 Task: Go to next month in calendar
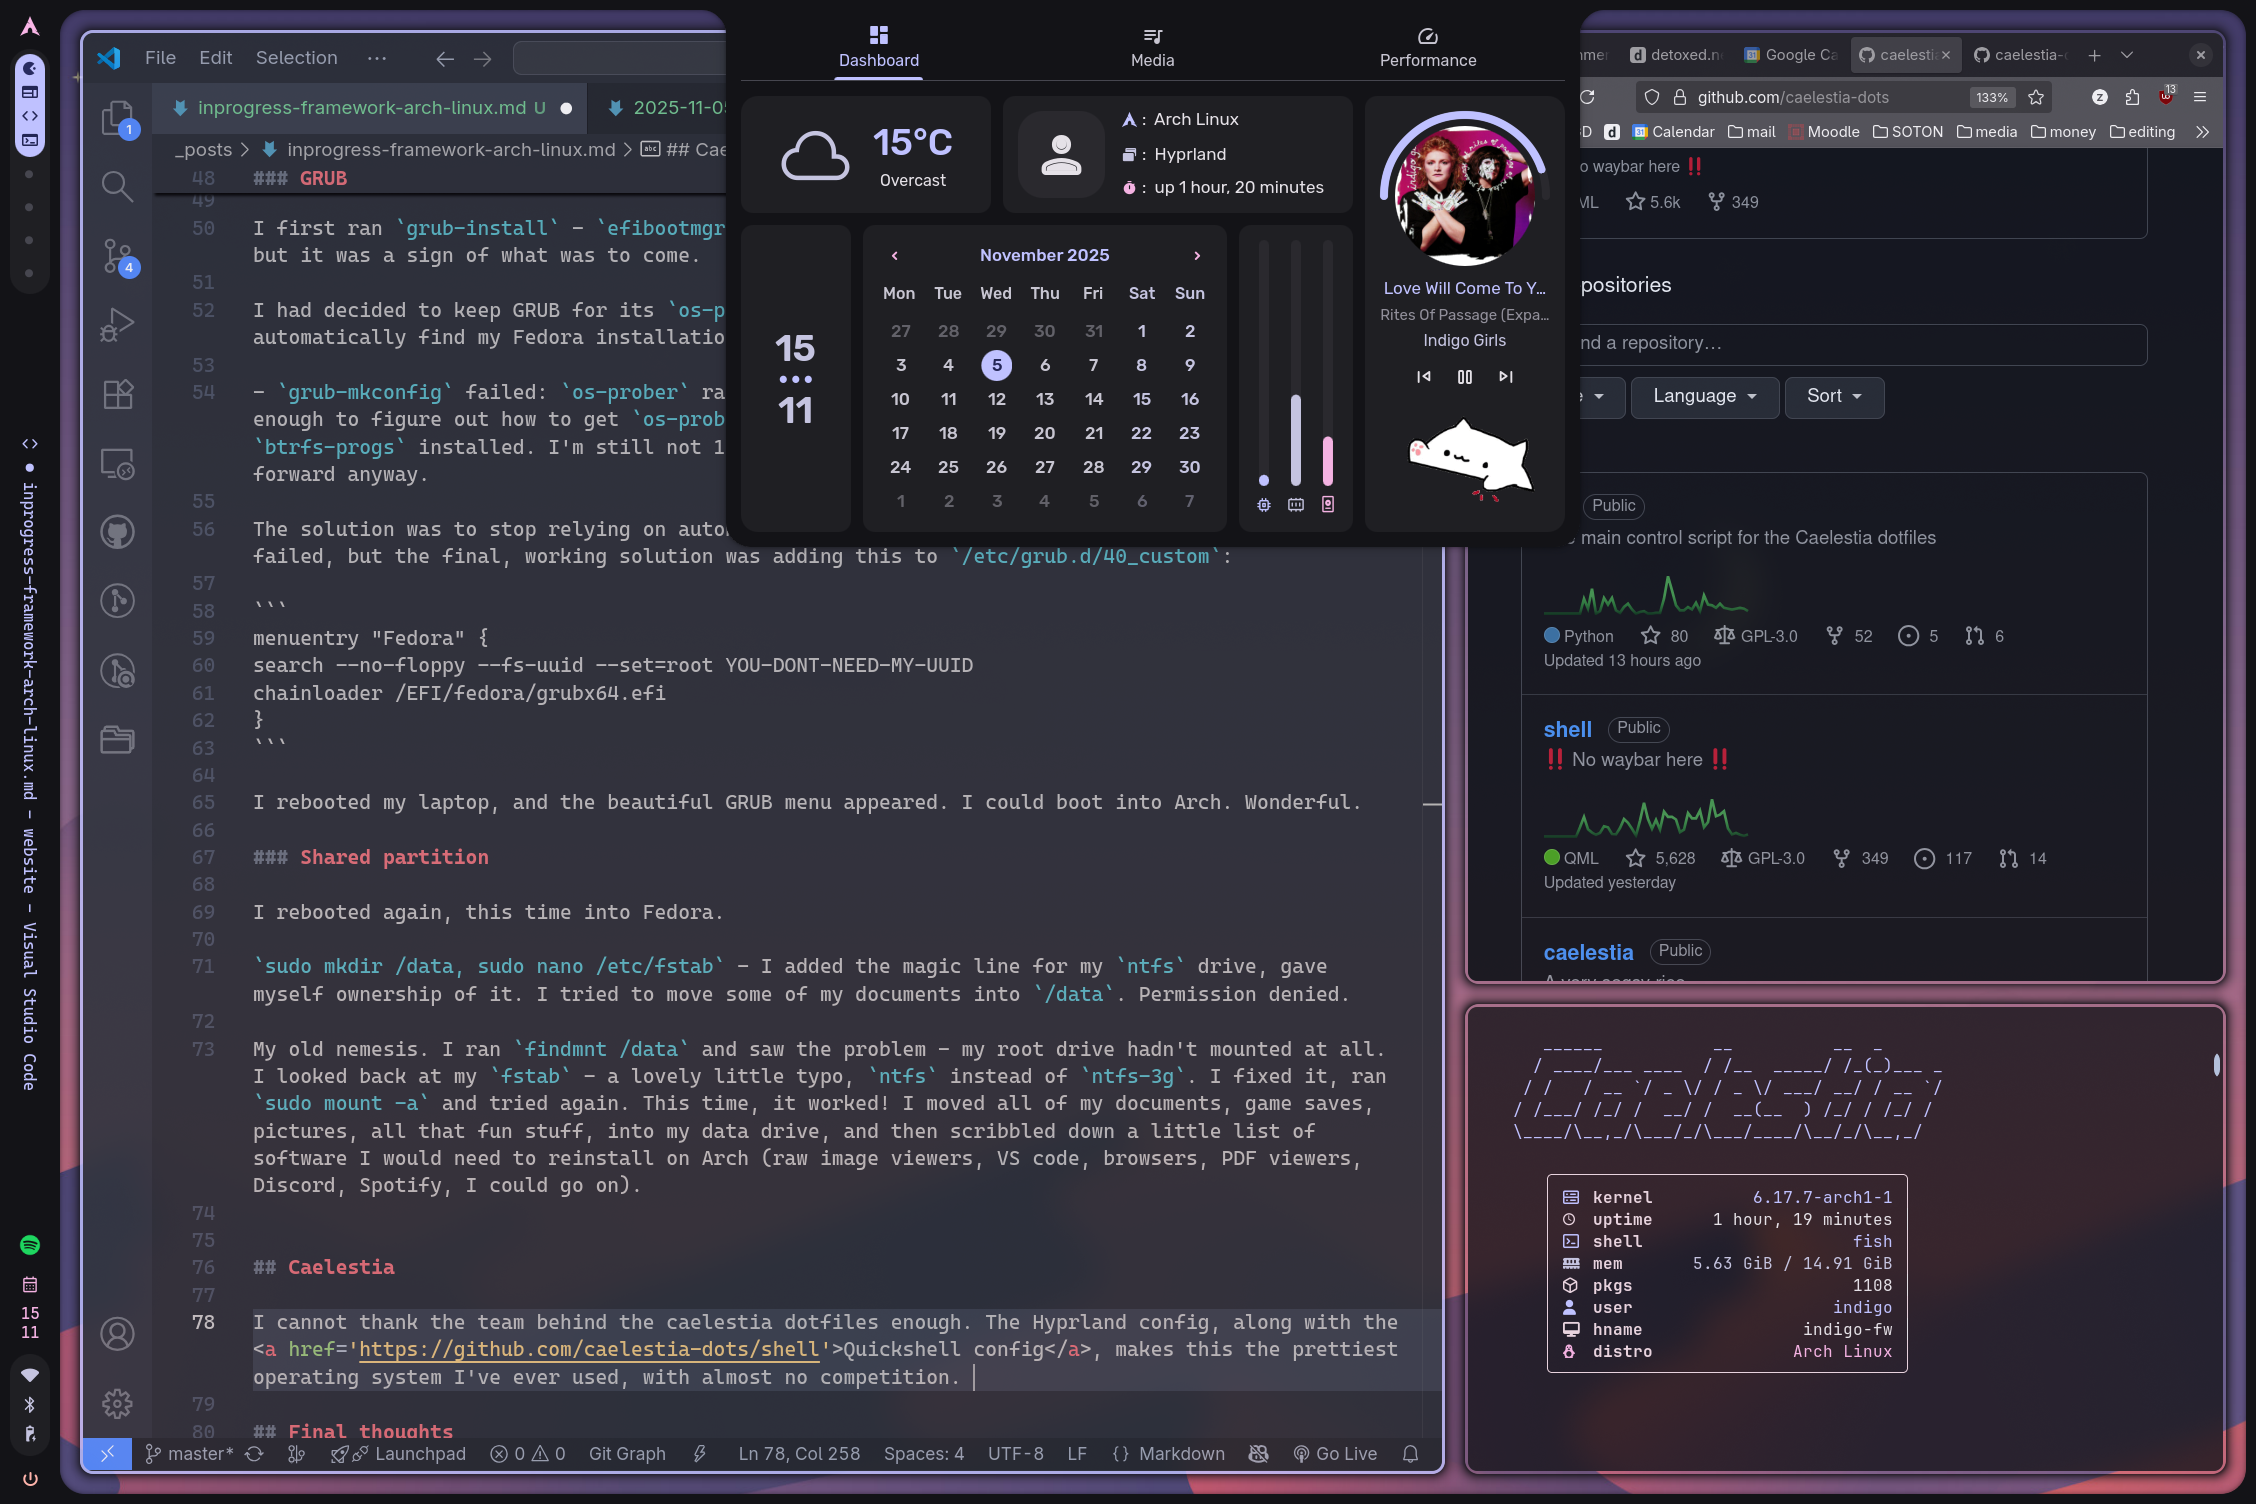1196,256
